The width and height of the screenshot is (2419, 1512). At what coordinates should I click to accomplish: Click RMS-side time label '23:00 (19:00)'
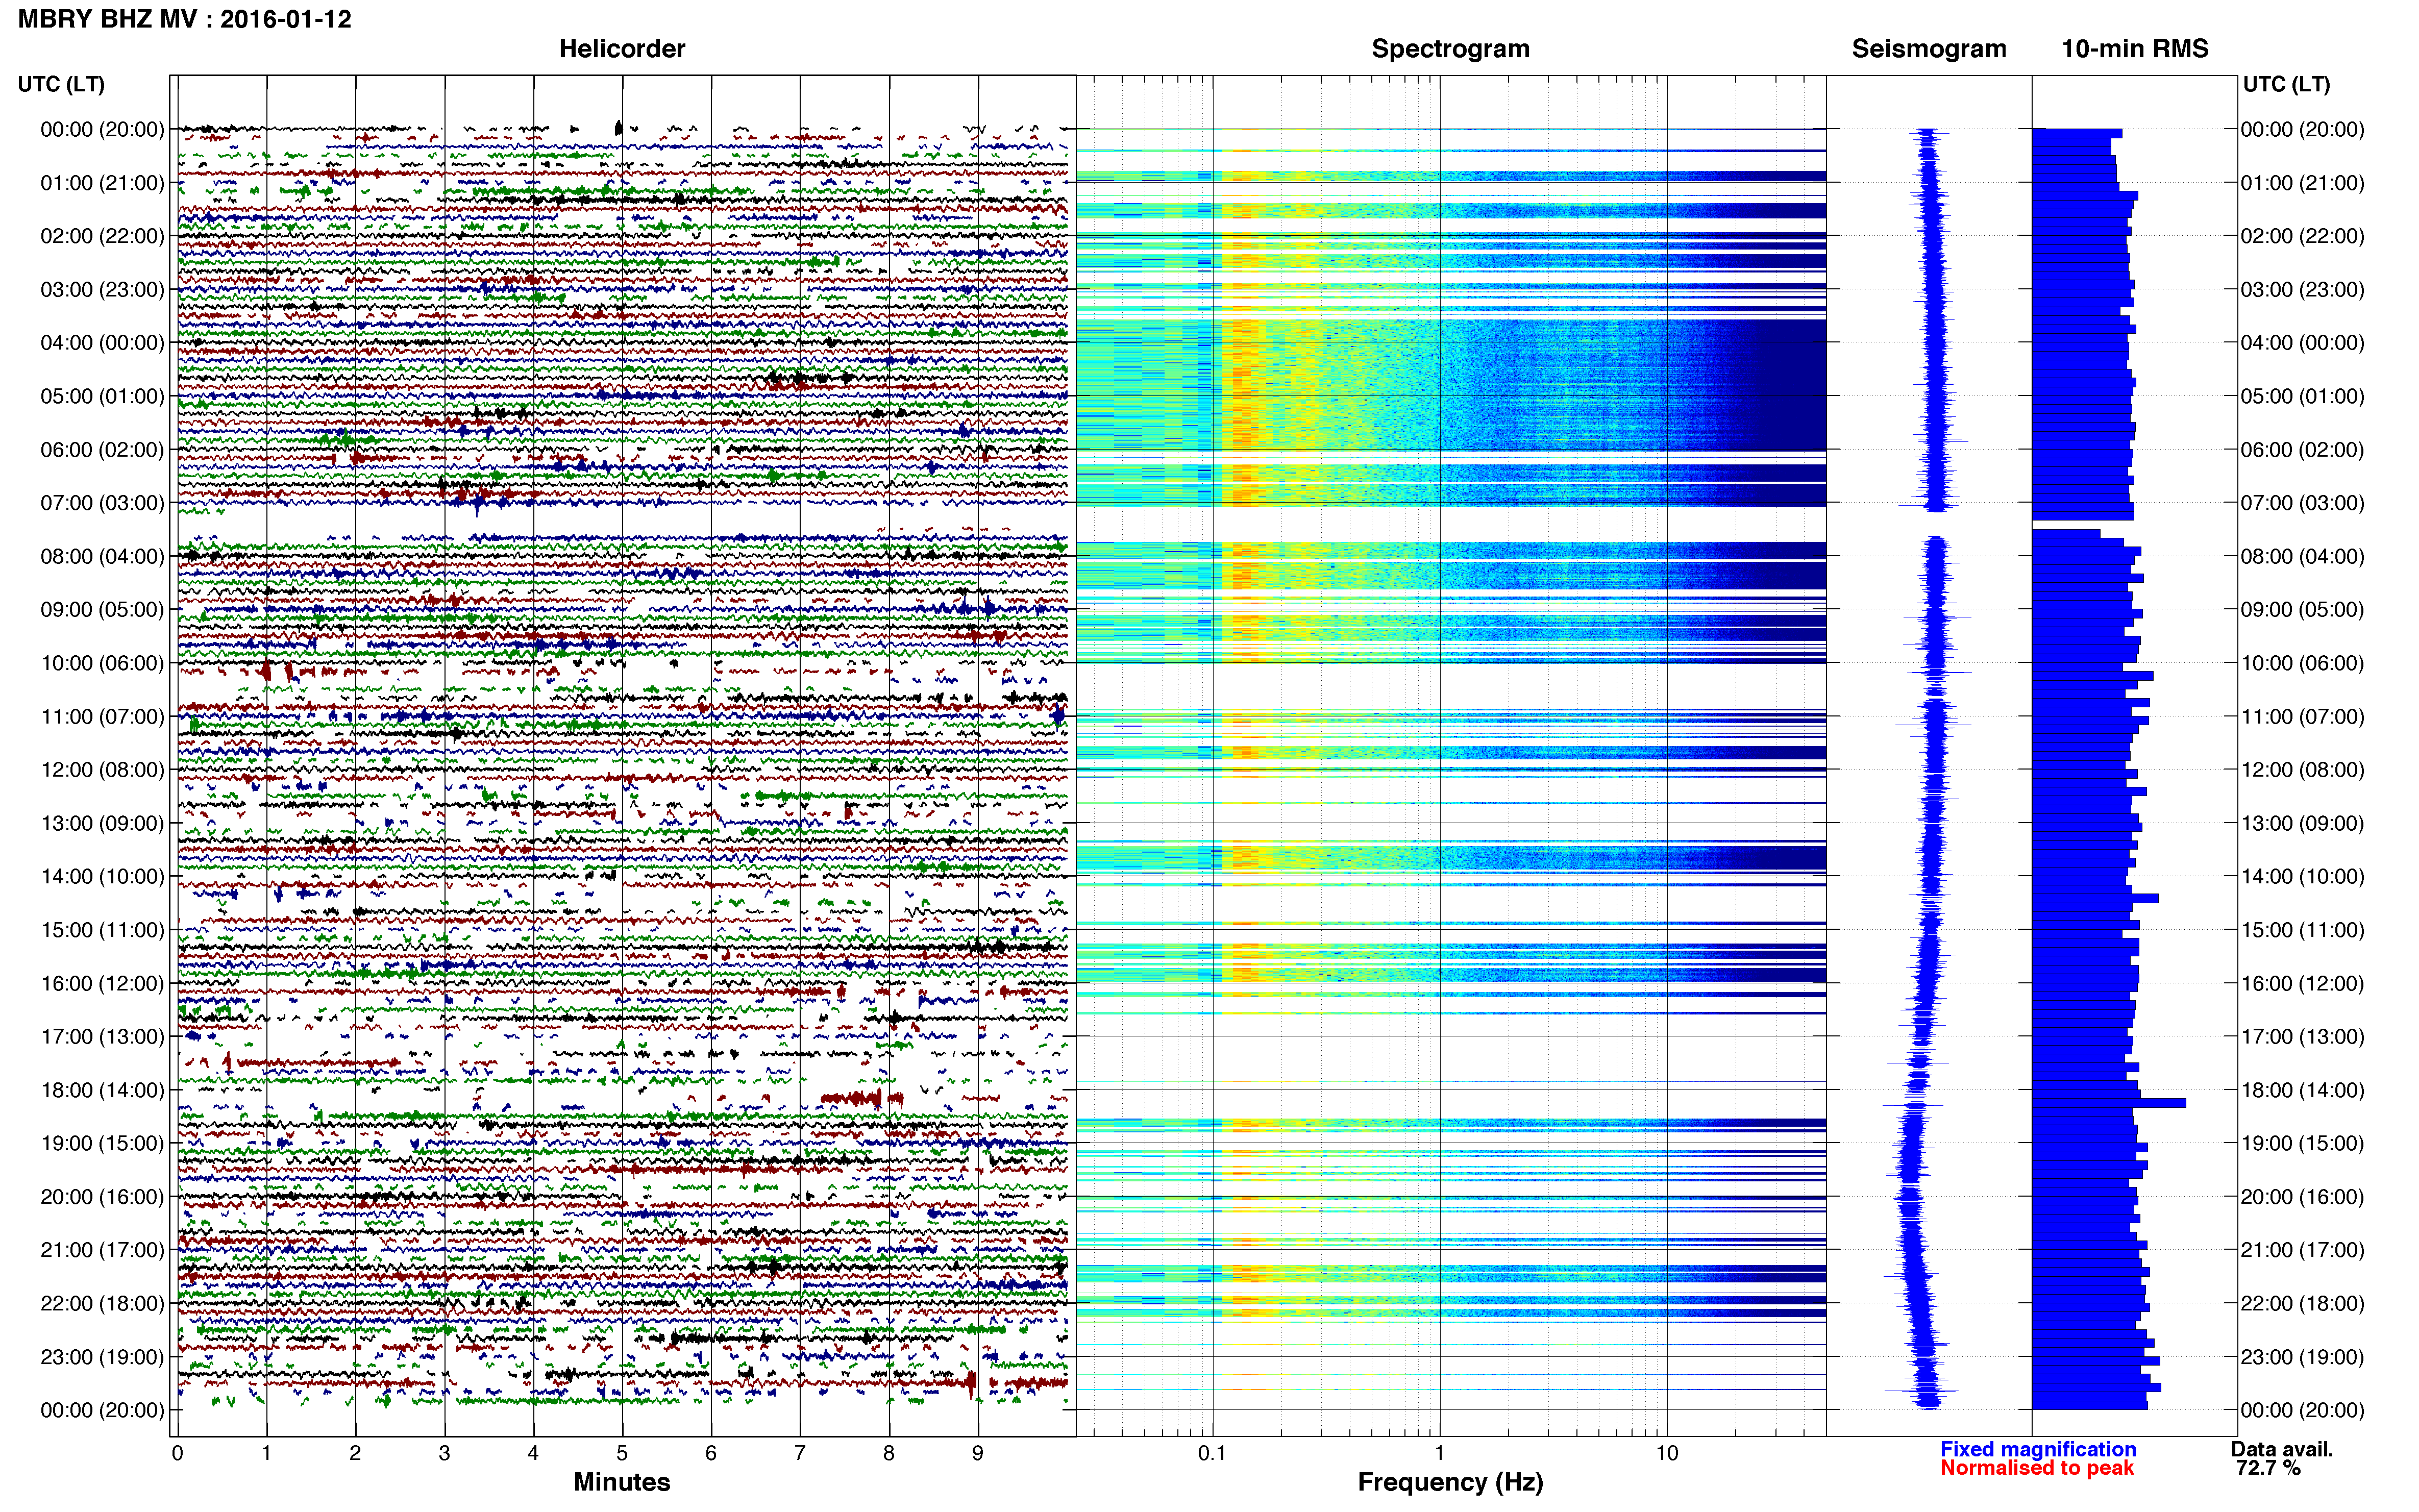pyautogui.click(x=2302, y=1357)
